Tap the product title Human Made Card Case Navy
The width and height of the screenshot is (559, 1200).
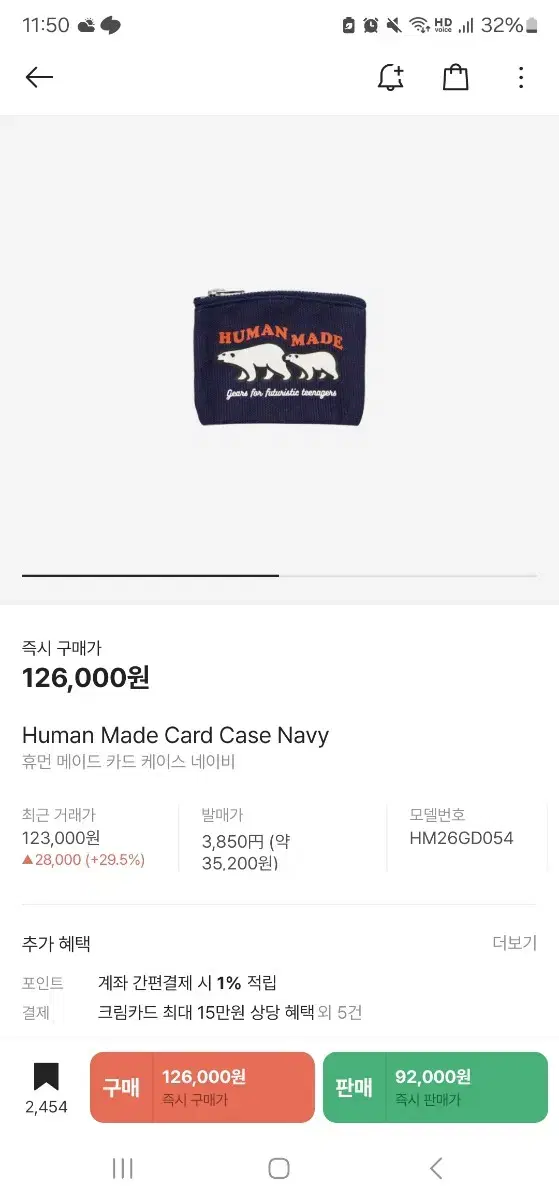click(x=175, y=735)
